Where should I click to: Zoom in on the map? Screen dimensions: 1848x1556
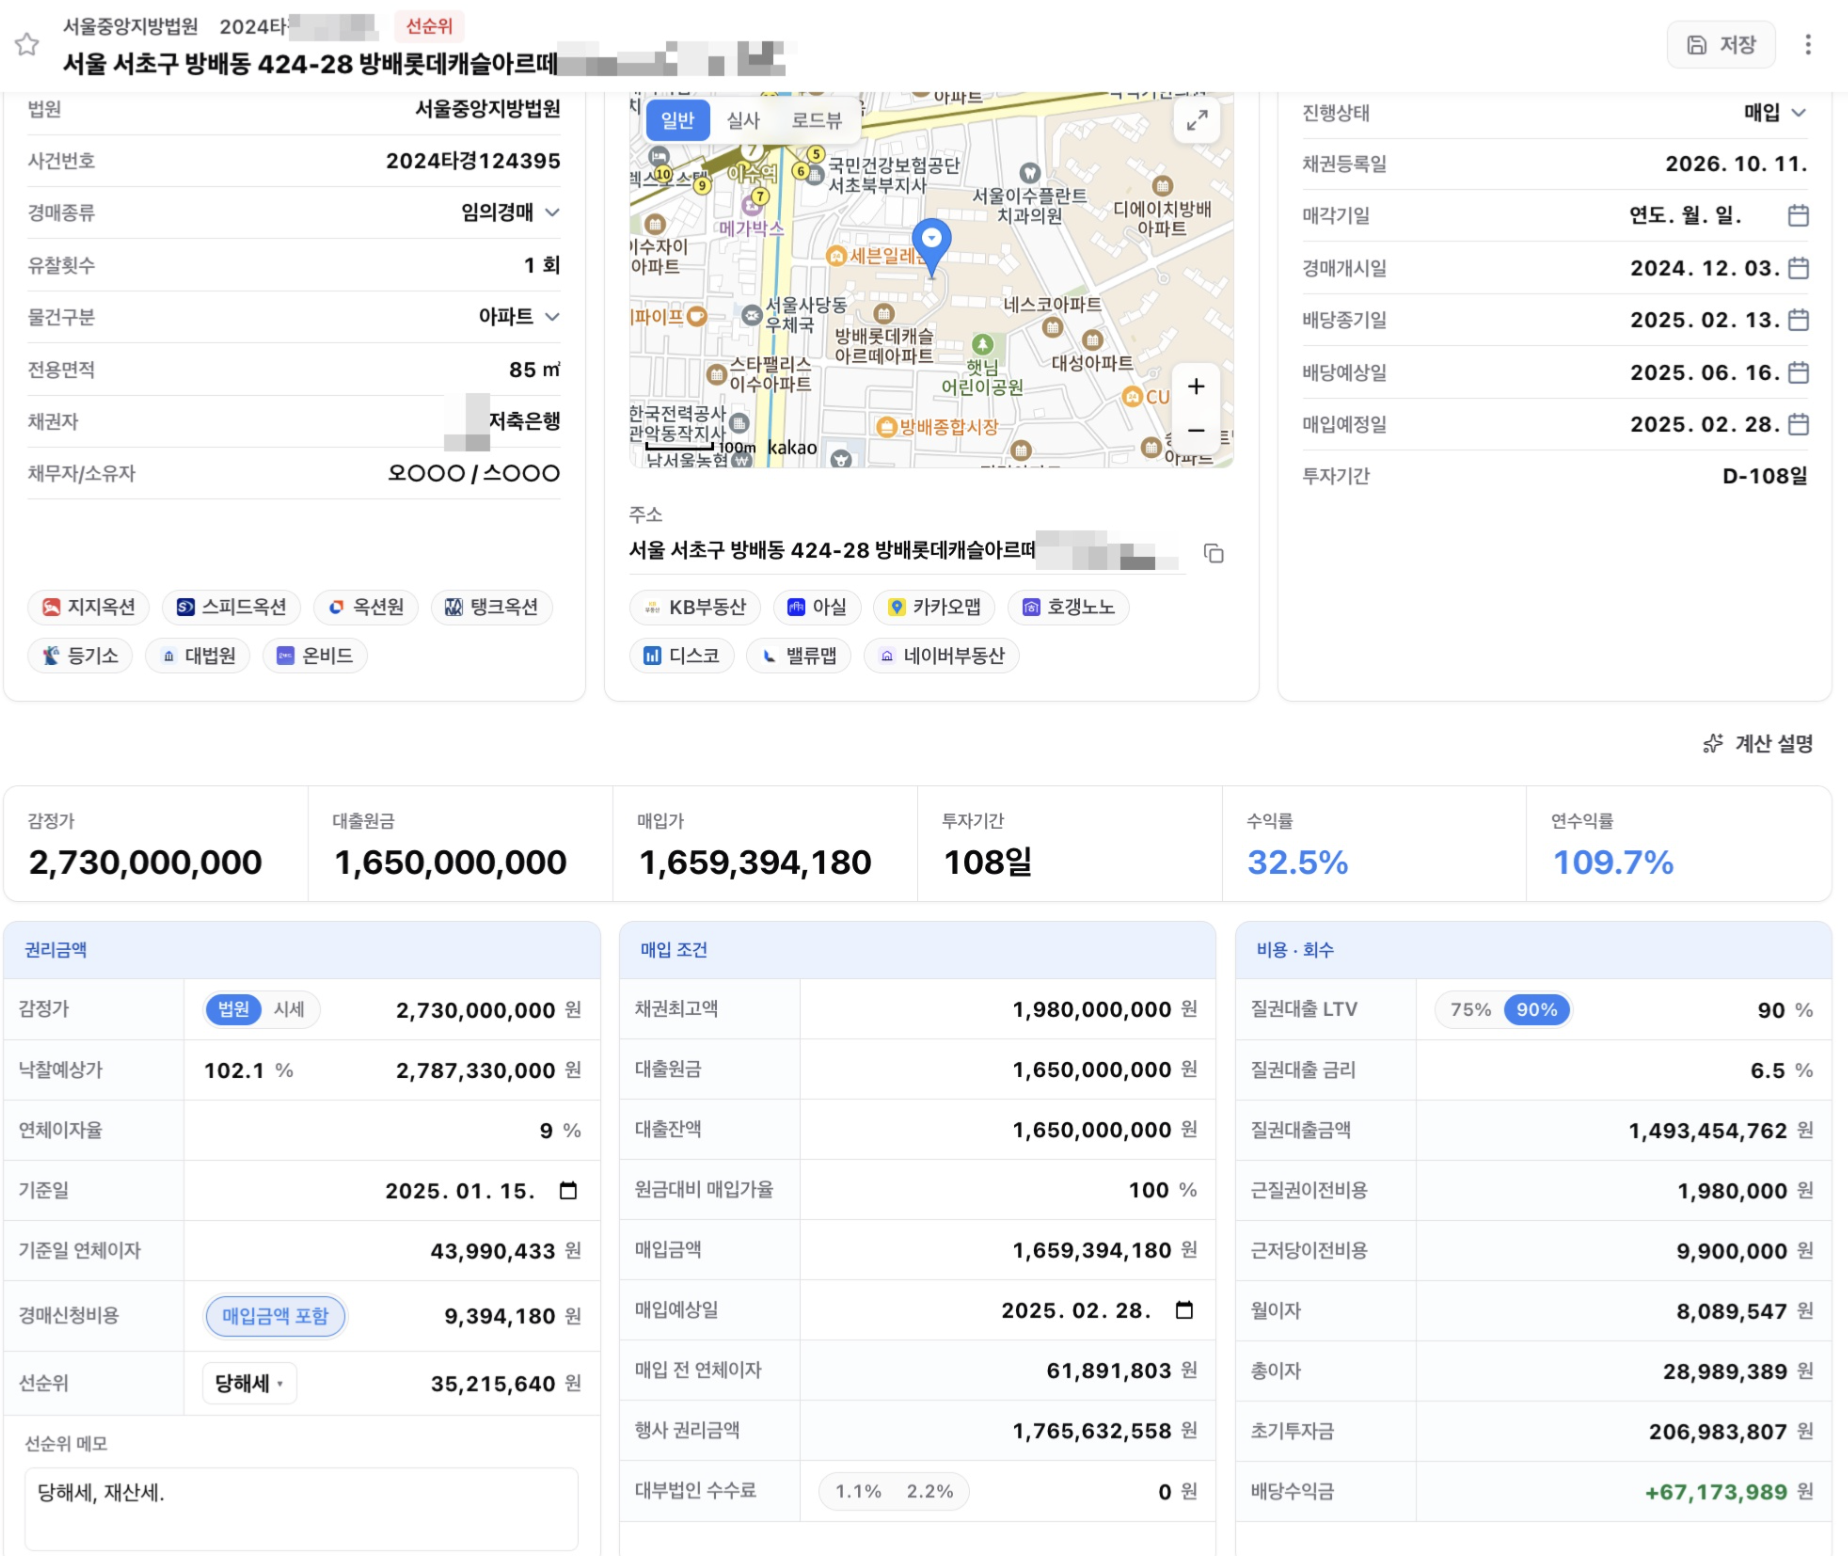click(x=1196, y=387)
